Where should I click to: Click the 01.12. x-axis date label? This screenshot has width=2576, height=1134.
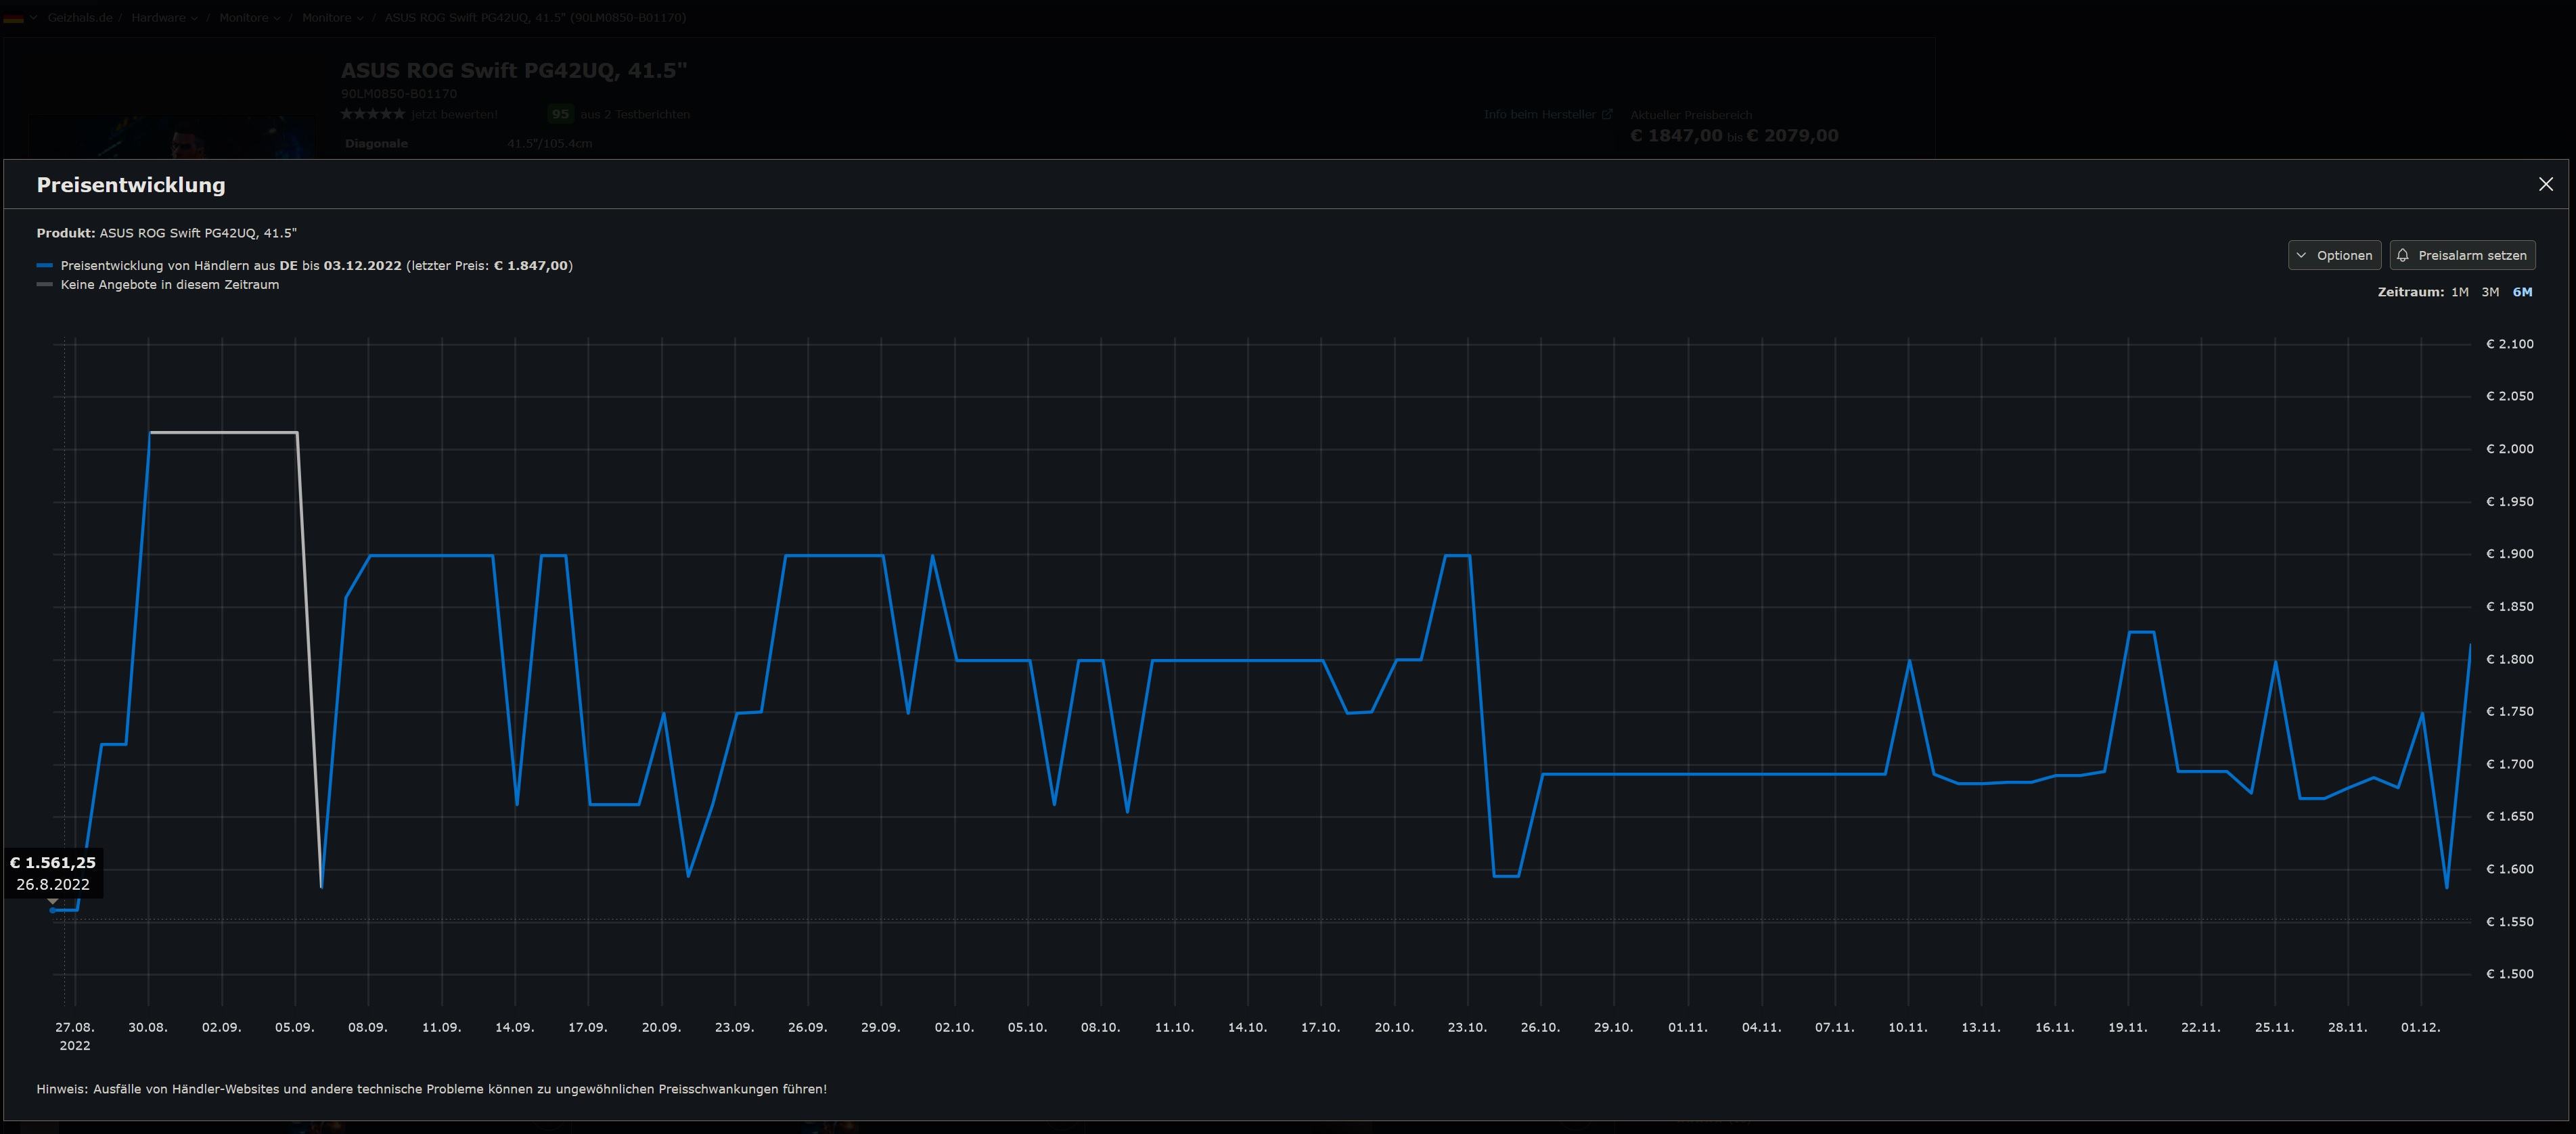tap(2420, 1028)
